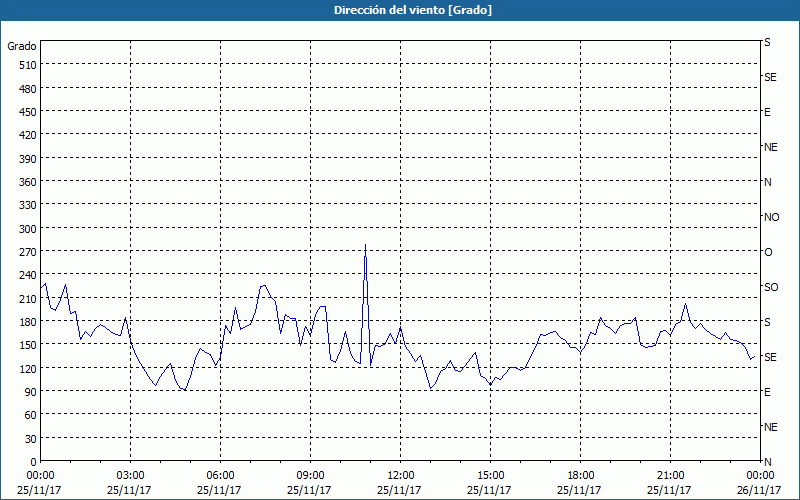Click the 330 degree axis label
Image resolution: width=800 pixels, height=500 pixels.
28,205
